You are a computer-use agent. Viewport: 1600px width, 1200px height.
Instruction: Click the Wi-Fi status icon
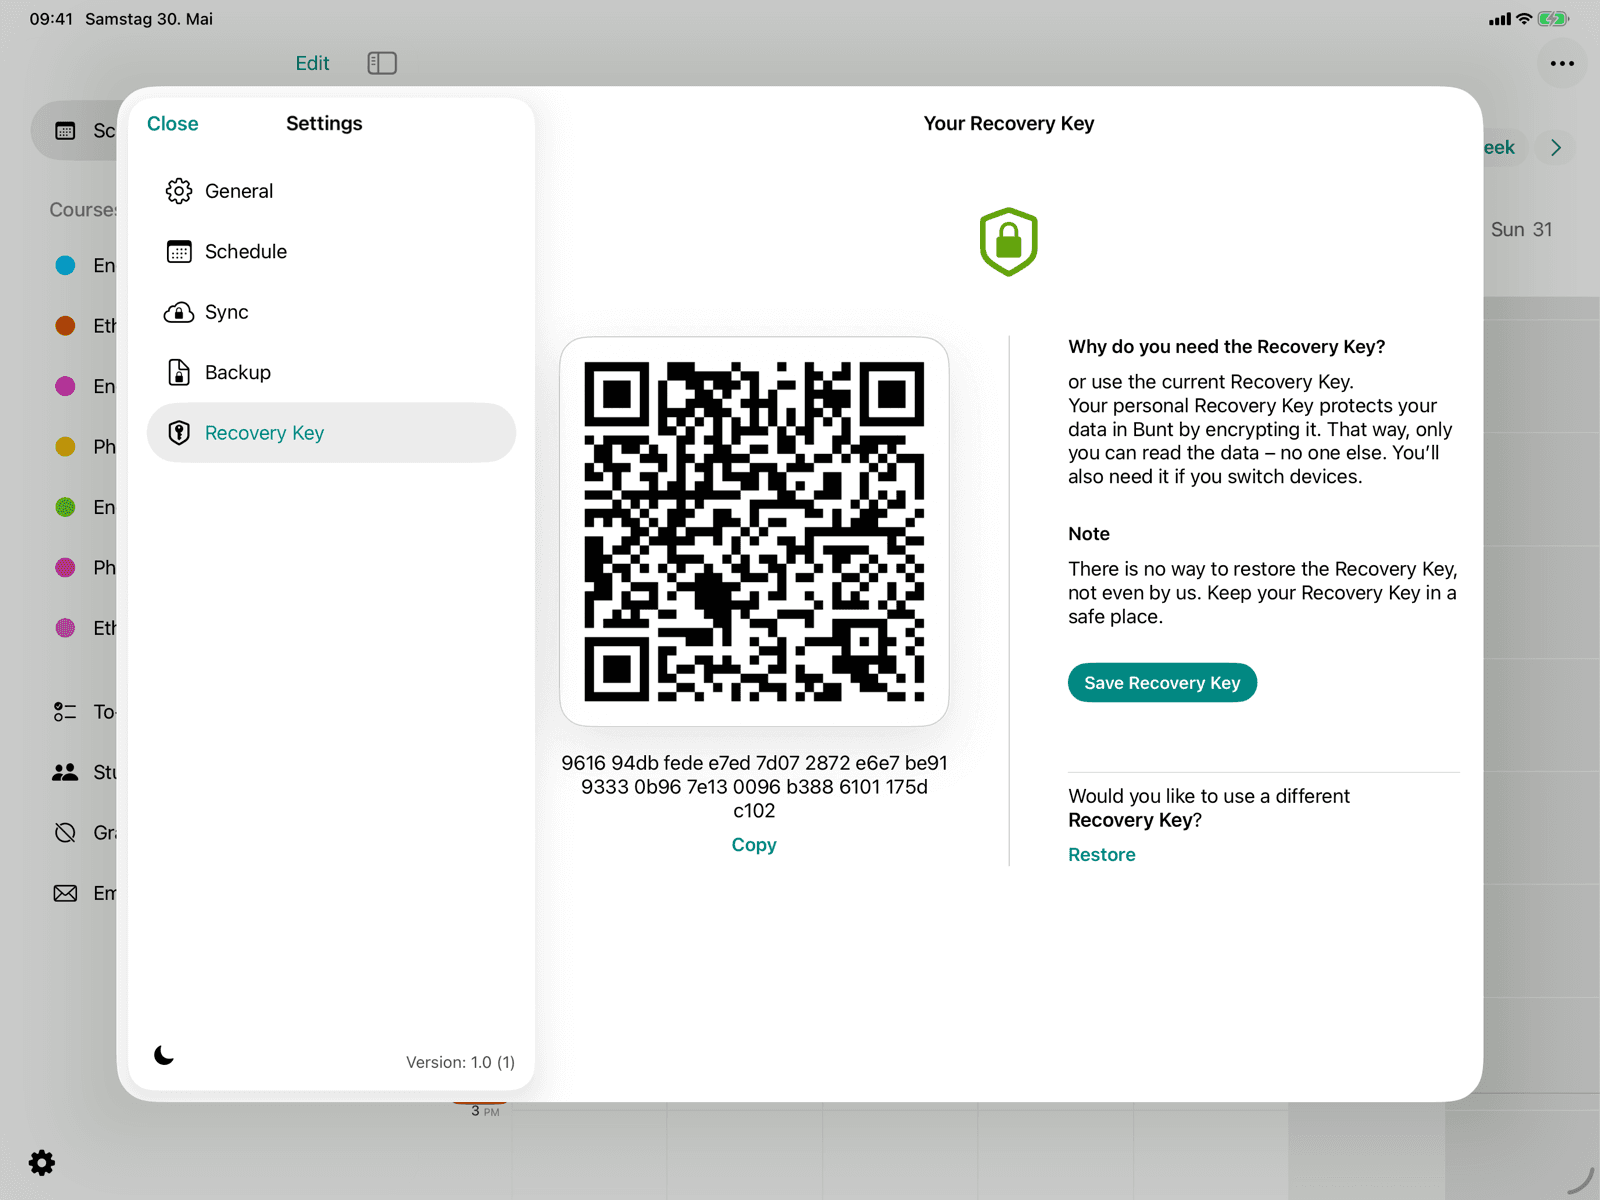[1524, 19]
